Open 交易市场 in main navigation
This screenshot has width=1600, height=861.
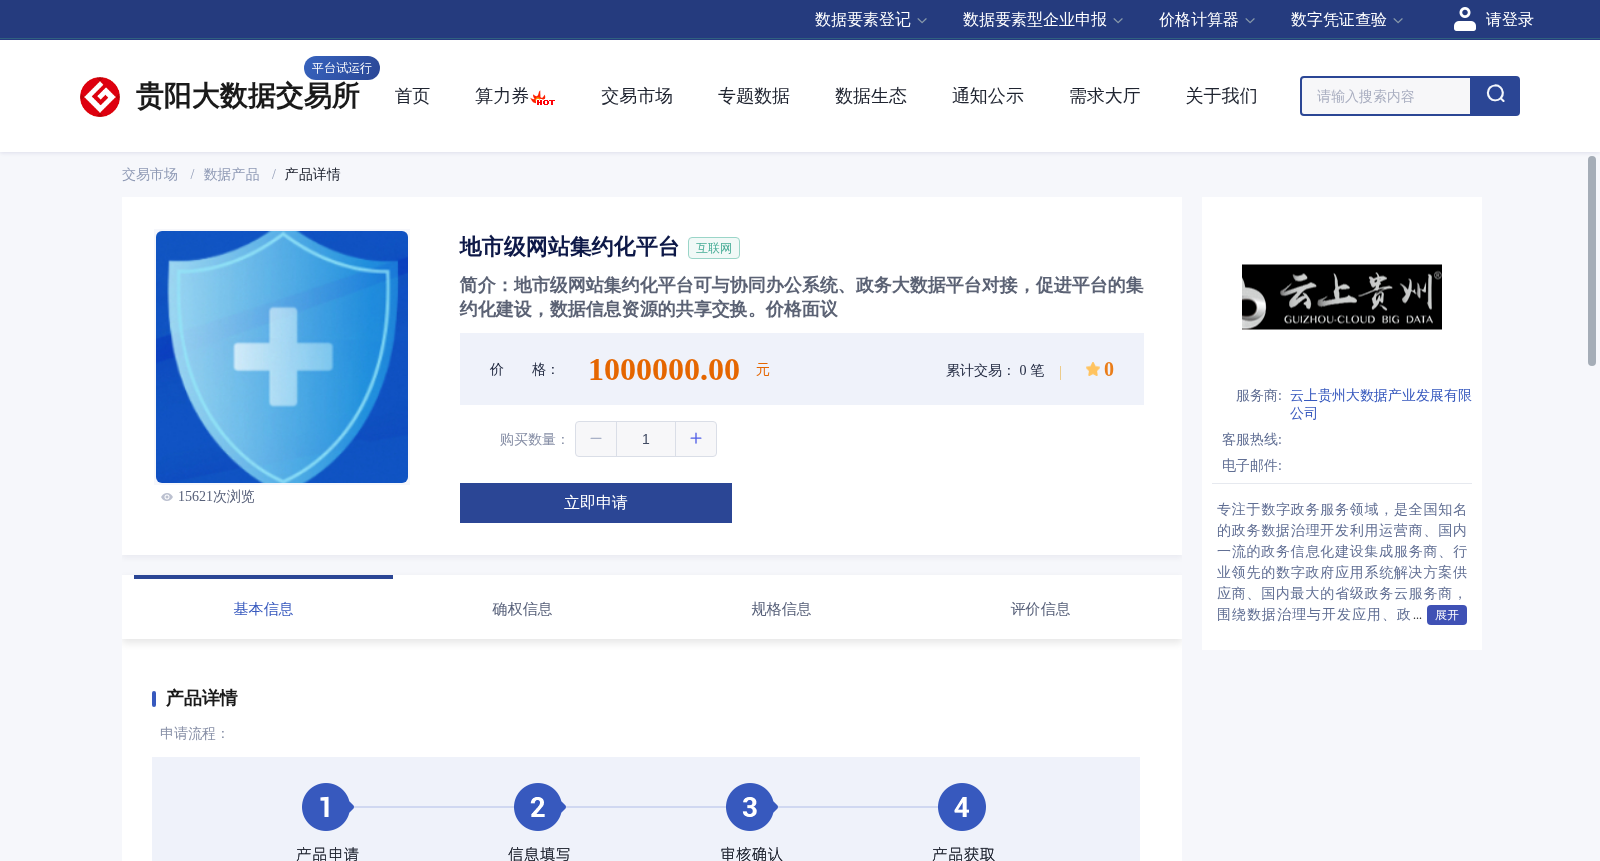click(x=637, y=96)
